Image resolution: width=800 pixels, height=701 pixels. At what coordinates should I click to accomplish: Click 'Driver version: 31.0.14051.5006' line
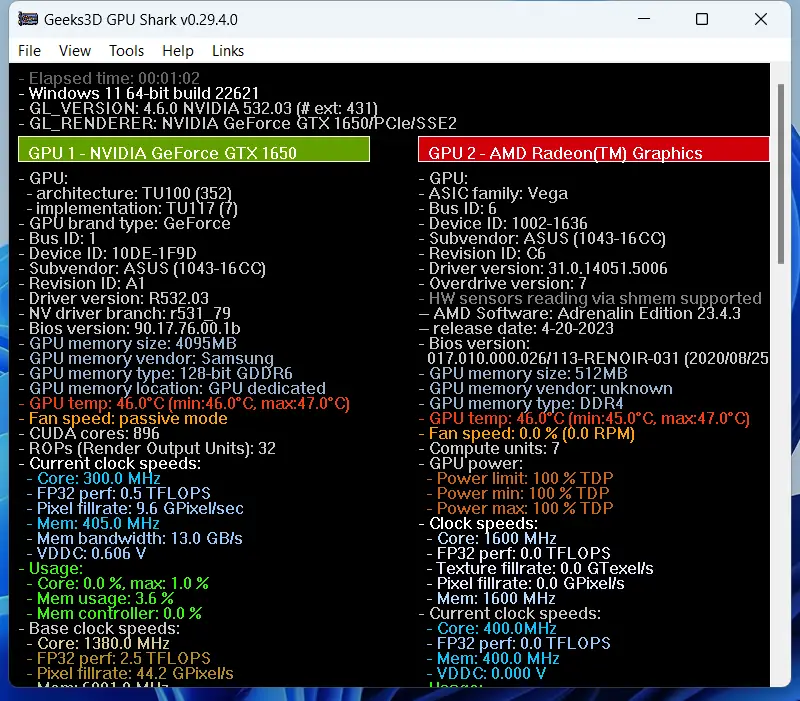543,268
